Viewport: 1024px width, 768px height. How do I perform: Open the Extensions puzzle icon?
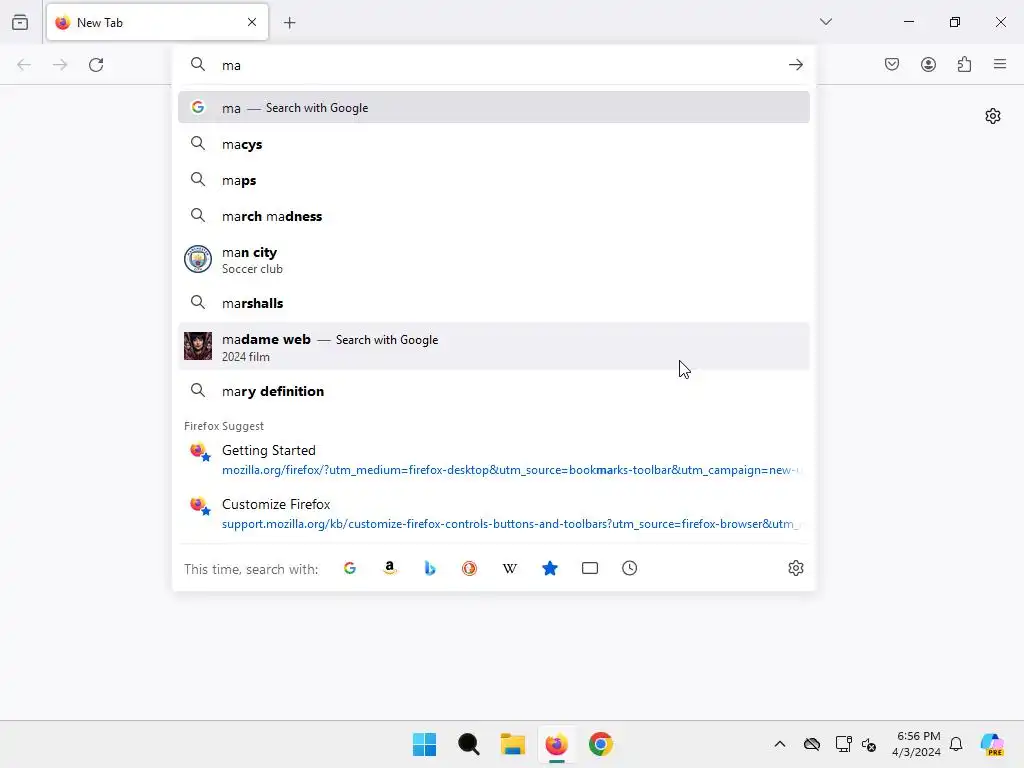964,64
